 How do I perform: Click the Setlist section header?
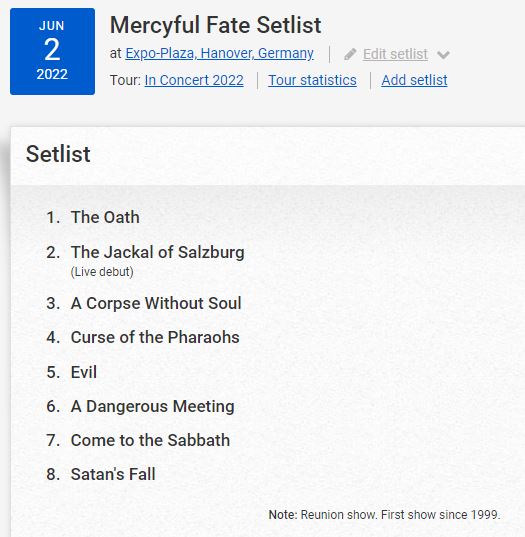click(58, 154)
